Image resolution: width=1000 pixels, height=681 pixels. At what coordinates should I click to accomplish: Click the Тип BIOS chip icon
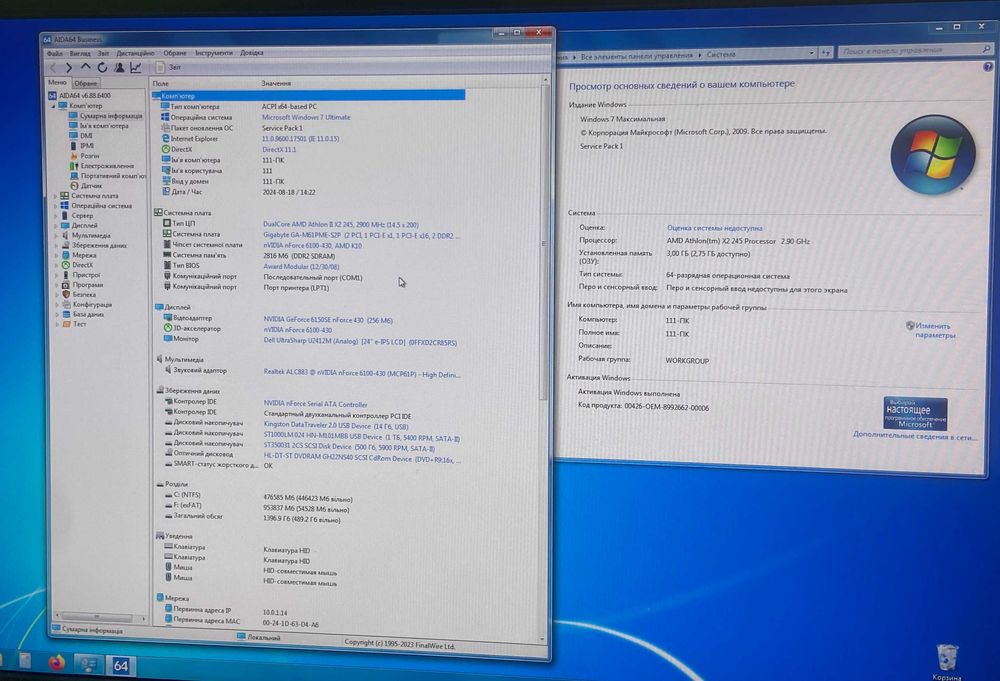click(x=167, y=265)
